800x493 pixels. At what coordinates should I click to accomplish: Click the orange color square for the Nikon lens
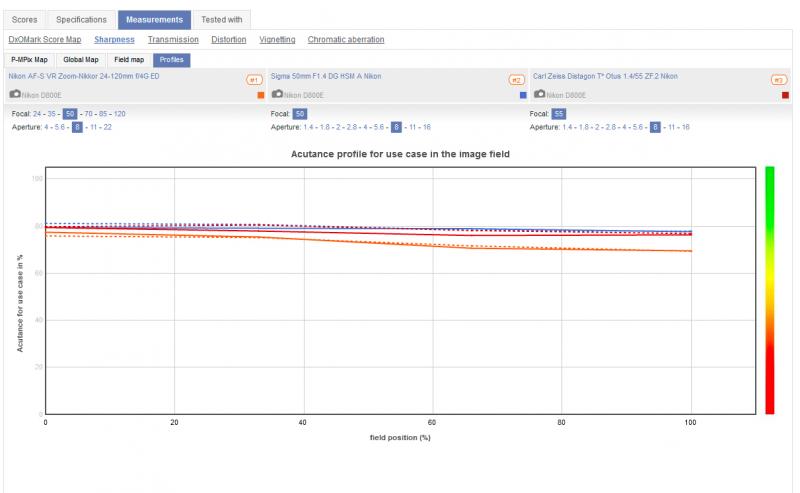tap(261, 95)
